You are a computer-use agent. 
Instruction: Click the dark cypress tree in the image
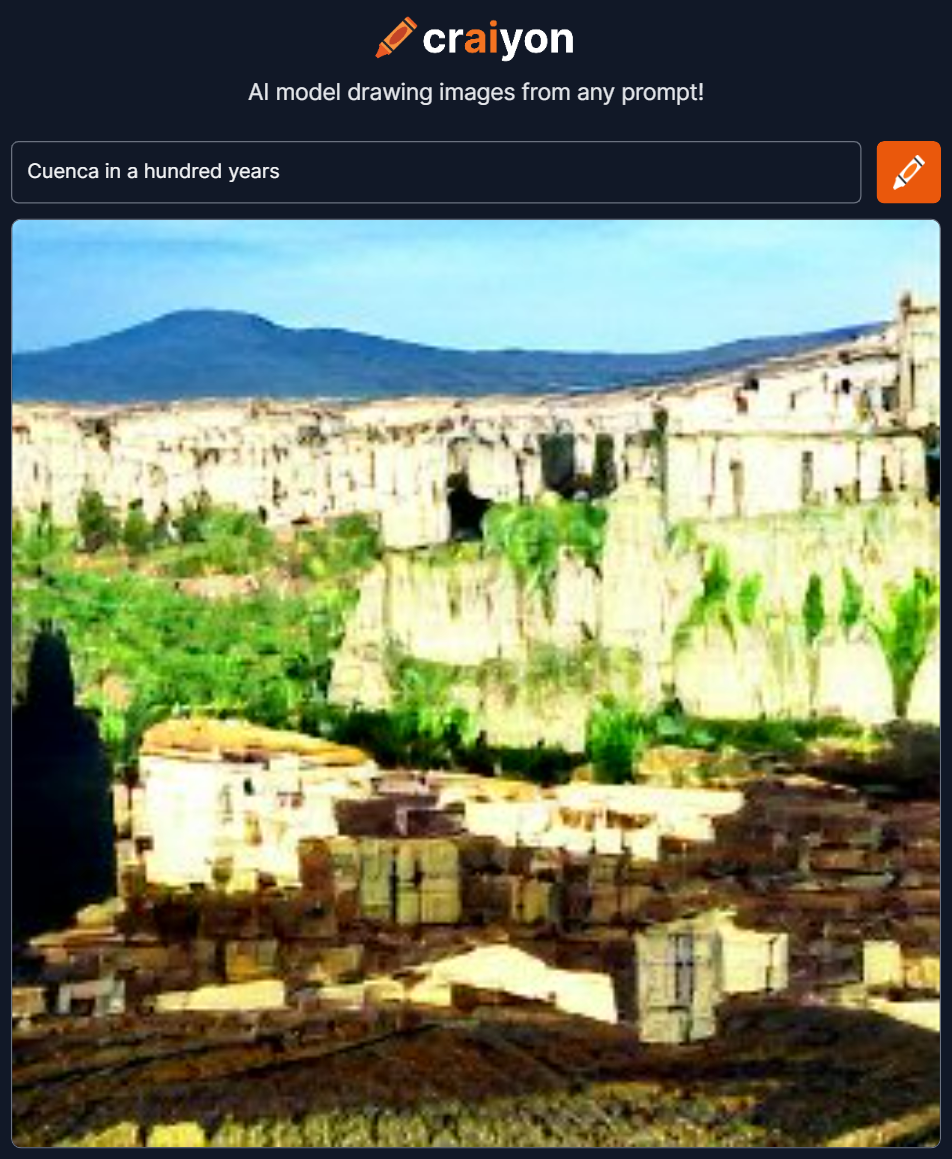pyautogui.click(x=61, y=784)
